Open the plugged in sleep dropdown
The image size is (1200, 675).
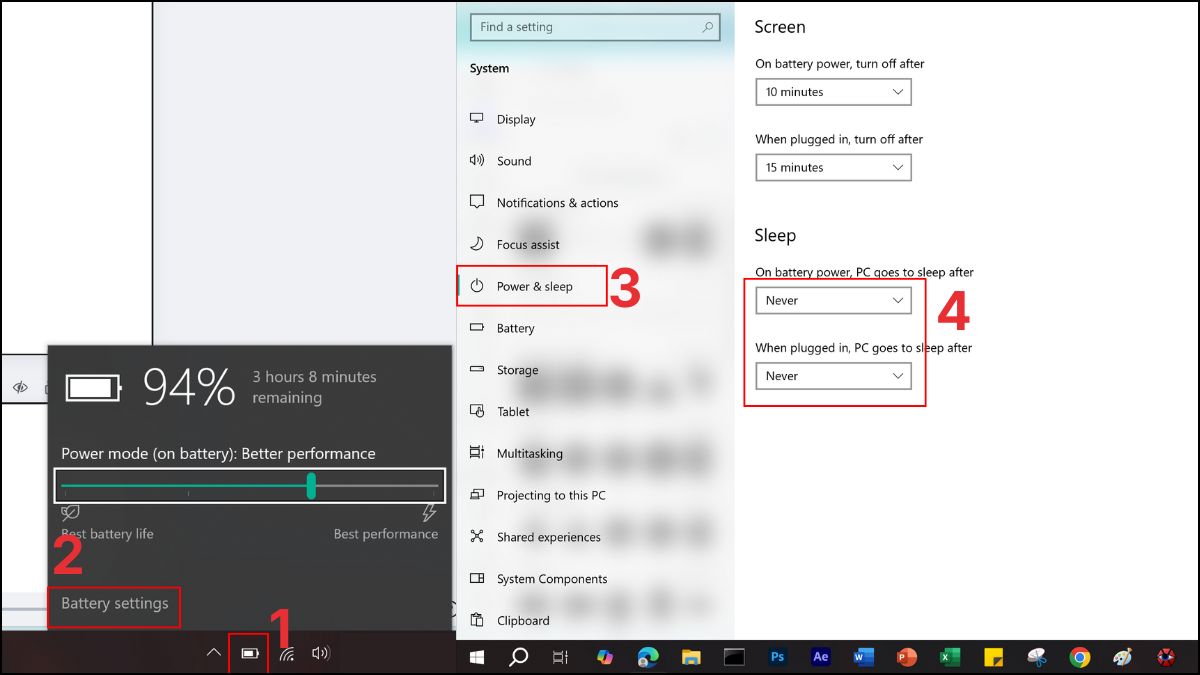point(834,376)
